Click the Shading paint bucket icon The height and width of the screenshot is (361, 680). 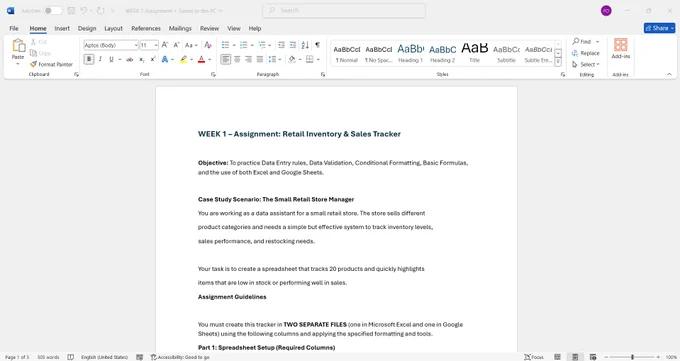pos(292,59)
